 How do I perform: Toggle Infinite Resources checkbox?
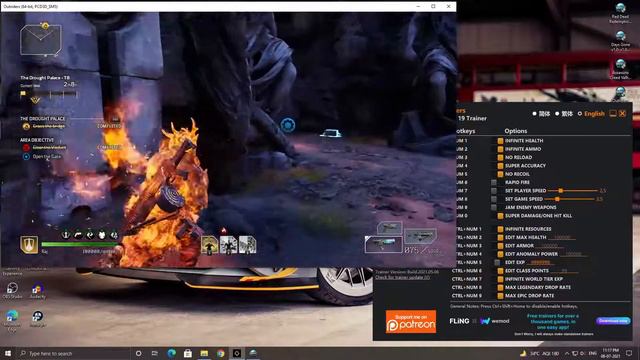(500, 229)
